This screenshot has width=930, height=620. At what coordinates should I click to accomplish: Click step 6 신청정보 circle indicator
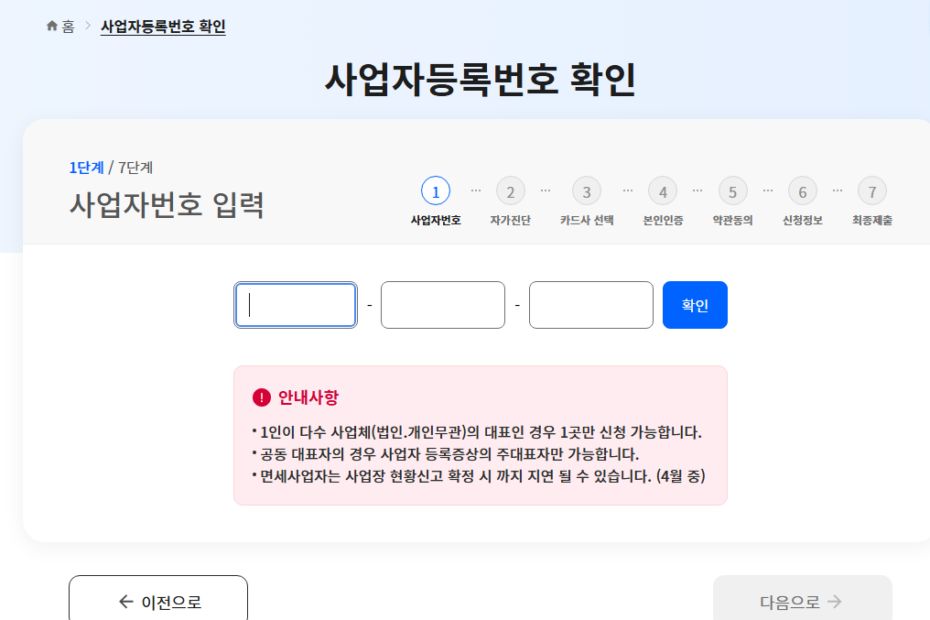(802, 190)
